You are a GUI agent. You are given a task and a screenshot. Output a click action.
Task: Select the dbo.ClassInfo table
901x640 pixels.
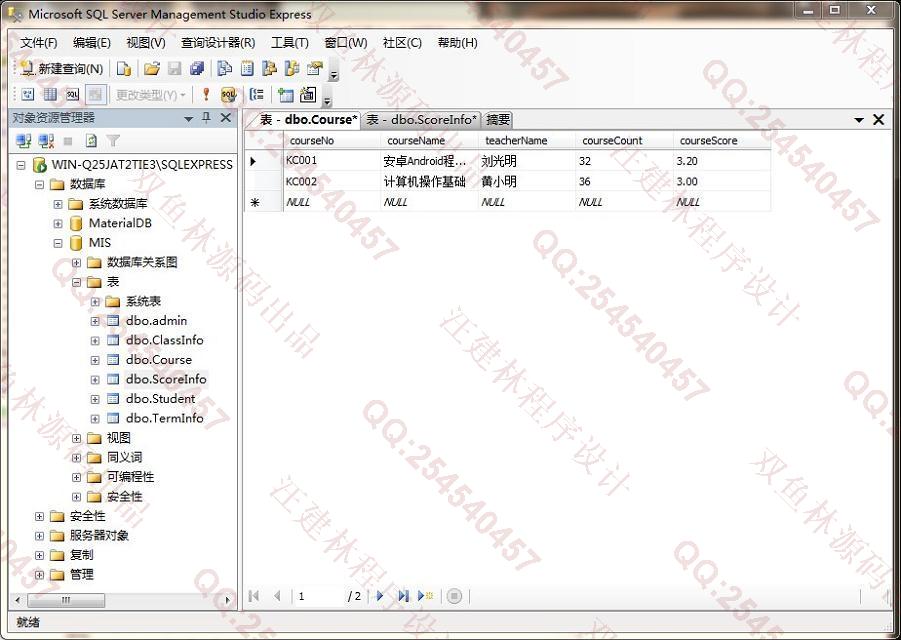pyautogui.click(x=164, y=340)
